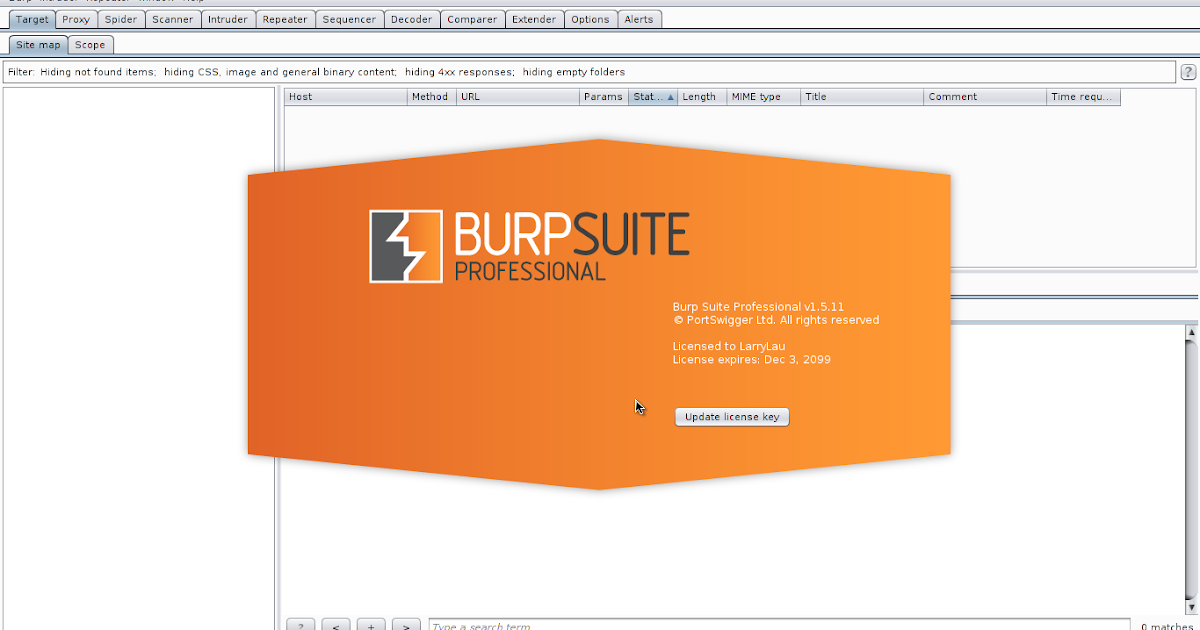Go to next search match '>' button
Viewport: 1200px width, 630px height.
405,624
